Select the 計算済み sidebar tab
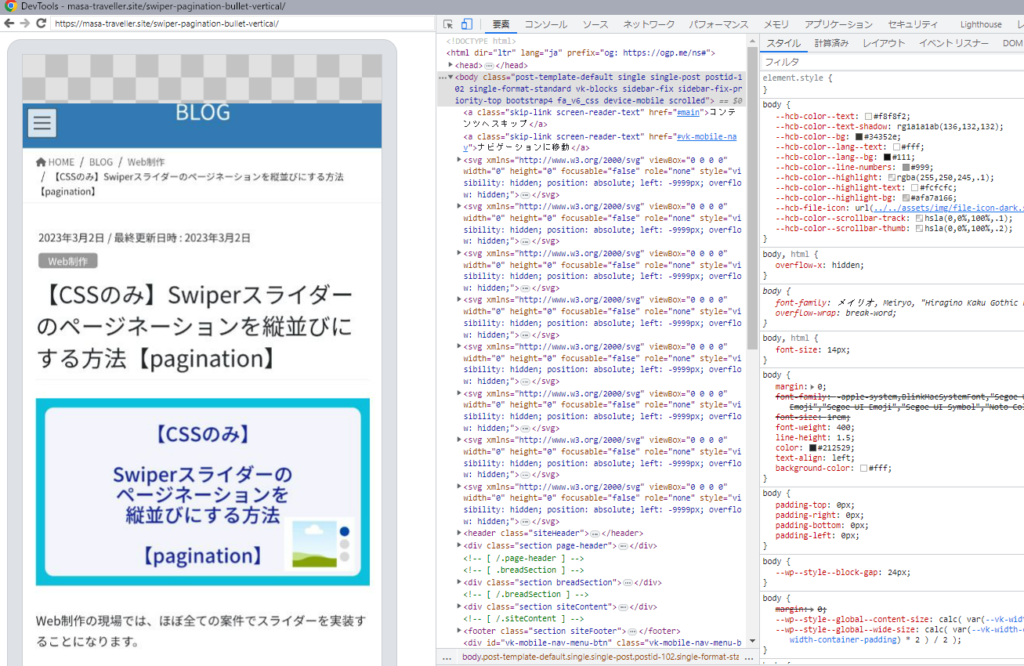Screen dimensions: 1024x666 pos(831,43)
